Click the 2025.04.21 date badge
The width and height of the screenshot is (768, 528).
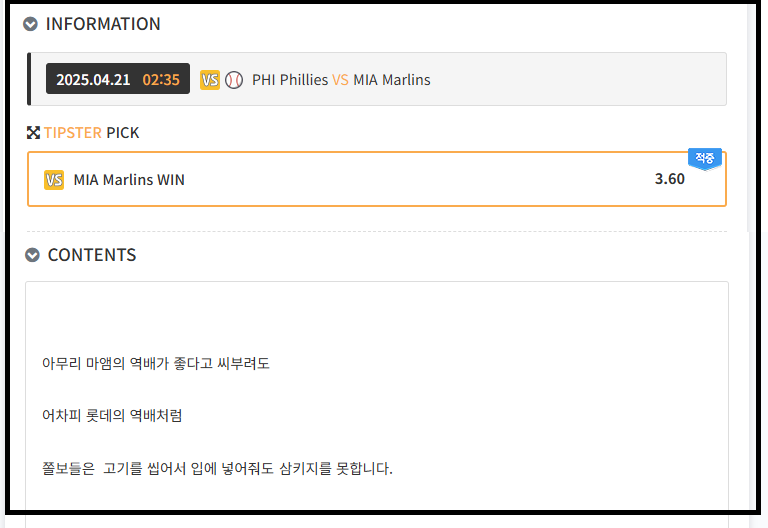(93, 79)
